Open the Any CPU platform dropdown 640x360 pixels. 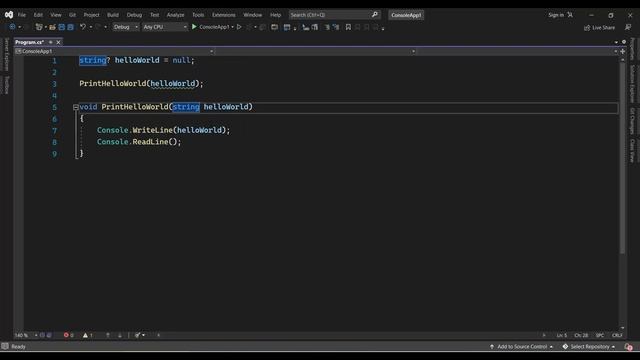165,27
